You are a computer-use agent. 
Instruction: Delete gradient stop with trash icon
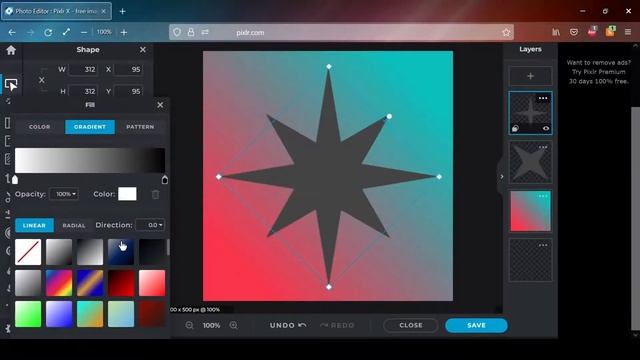coord(156,194)
